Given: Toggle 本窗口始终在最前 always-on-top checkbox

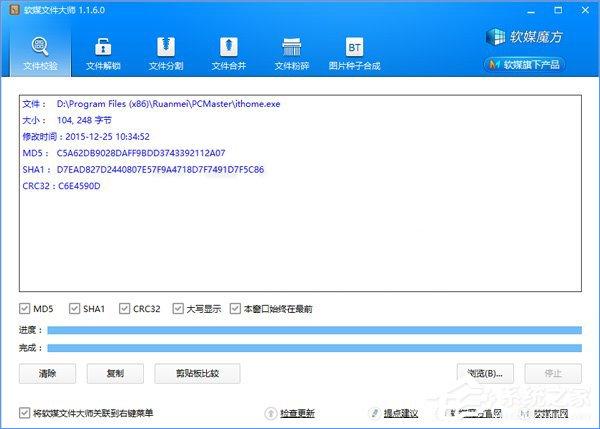Looking at the screenshot, I should (235, 308).
